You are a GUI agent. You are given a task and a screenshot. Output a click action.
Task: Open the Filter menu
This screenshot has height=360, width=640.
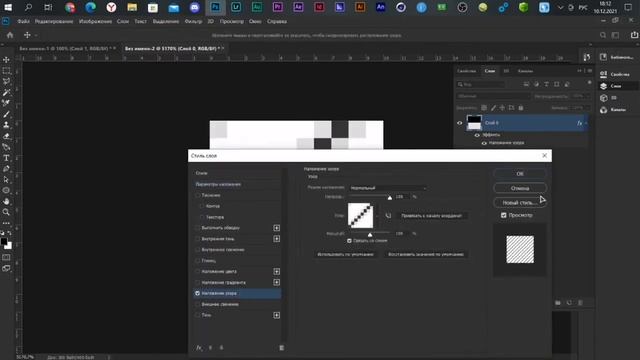coord(193,21)
